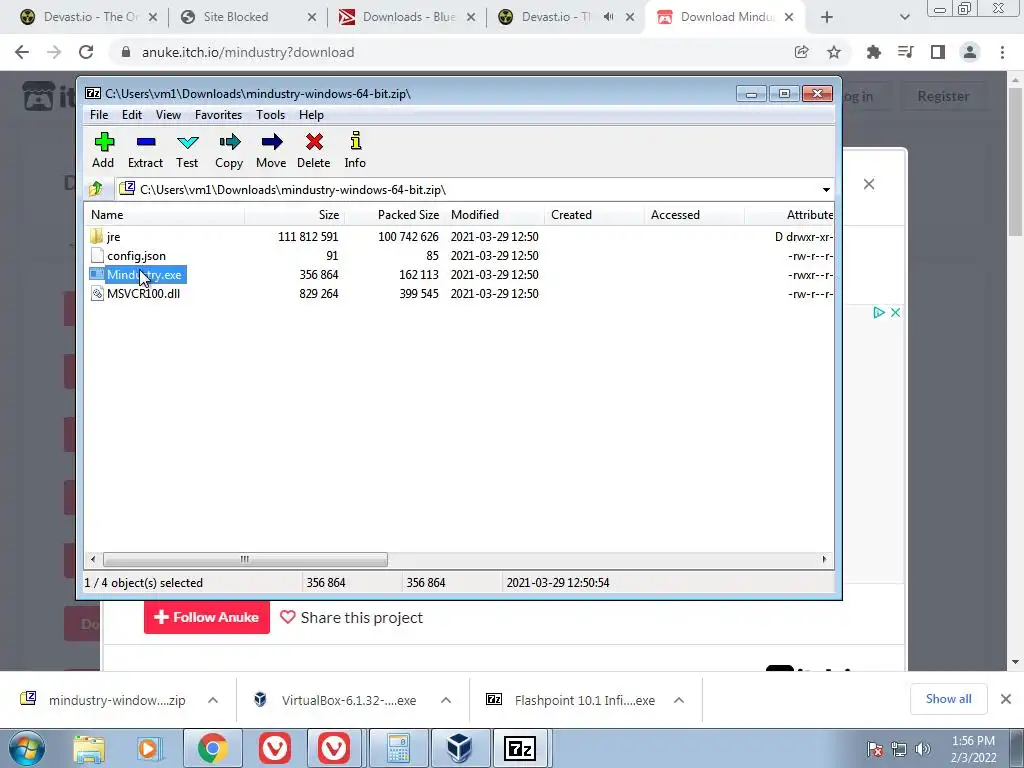
Task: Open the File menu
Action: click(x=99, y=115)
